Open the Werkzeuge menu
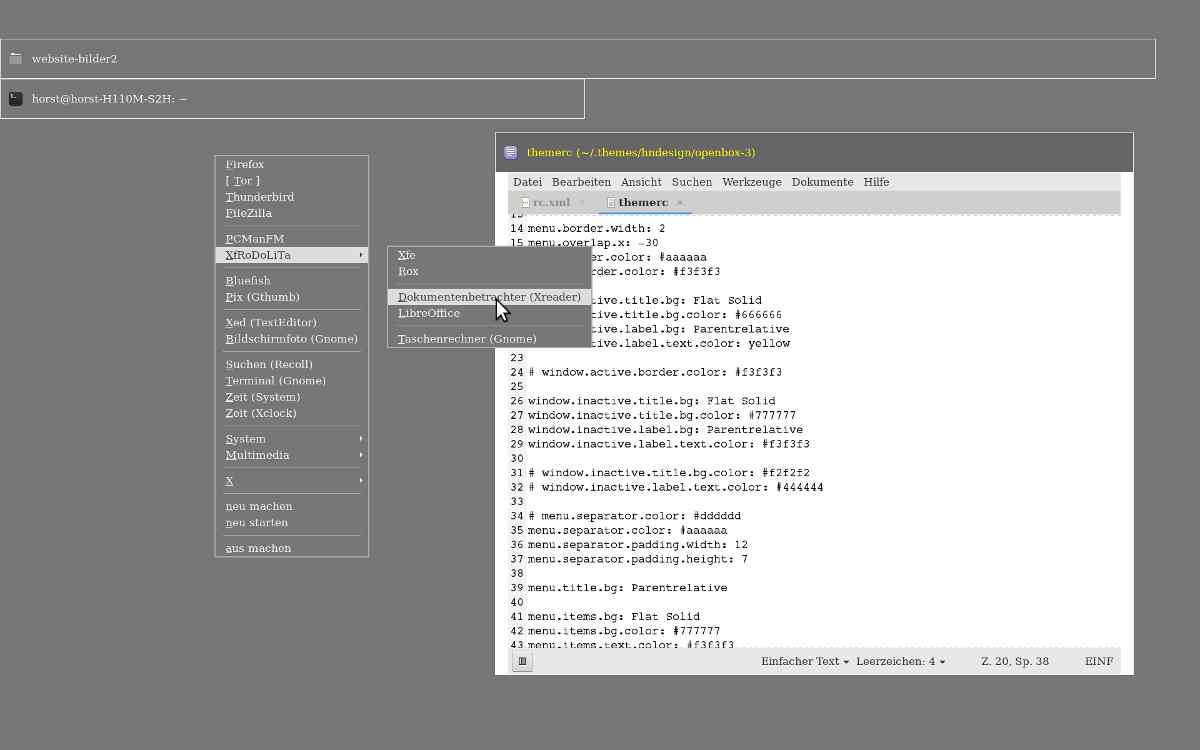Viewport: 1200px width, 750px height. (751, 182)
